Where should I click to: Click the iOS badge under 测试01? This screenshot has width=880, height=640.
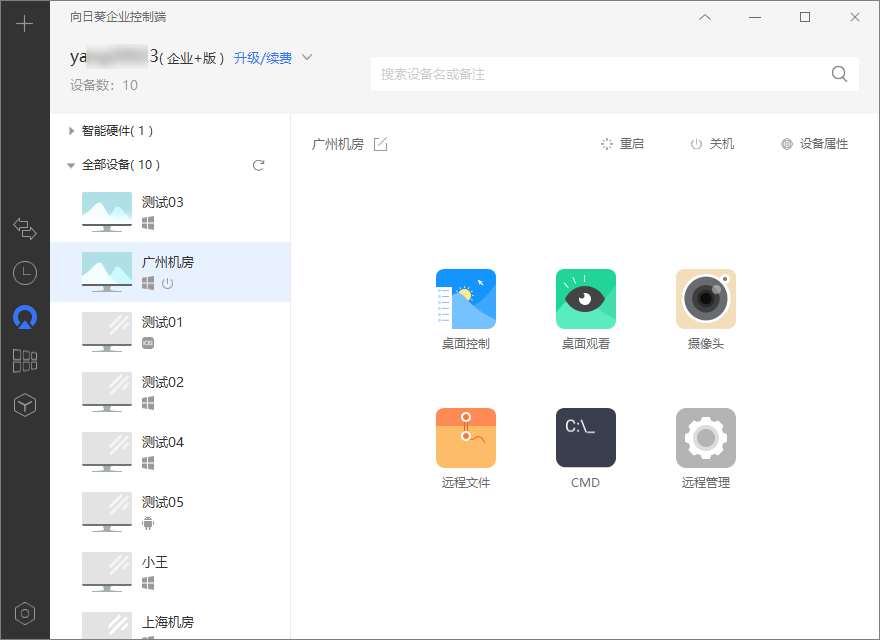tap(148, 343)
